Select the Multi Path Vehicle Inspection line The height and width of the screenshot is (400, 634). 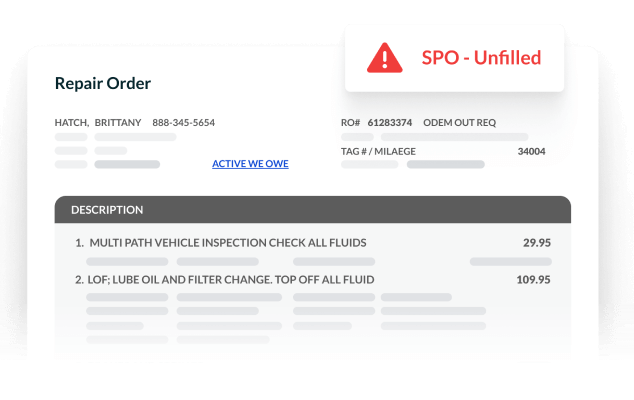tap(228, 242)
